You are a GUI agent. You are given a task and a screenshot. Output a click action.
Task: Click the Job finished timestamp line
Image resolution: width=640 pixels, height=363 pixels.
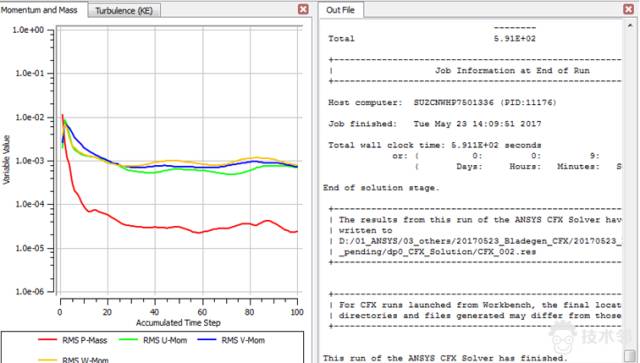(x=435, y=124)
